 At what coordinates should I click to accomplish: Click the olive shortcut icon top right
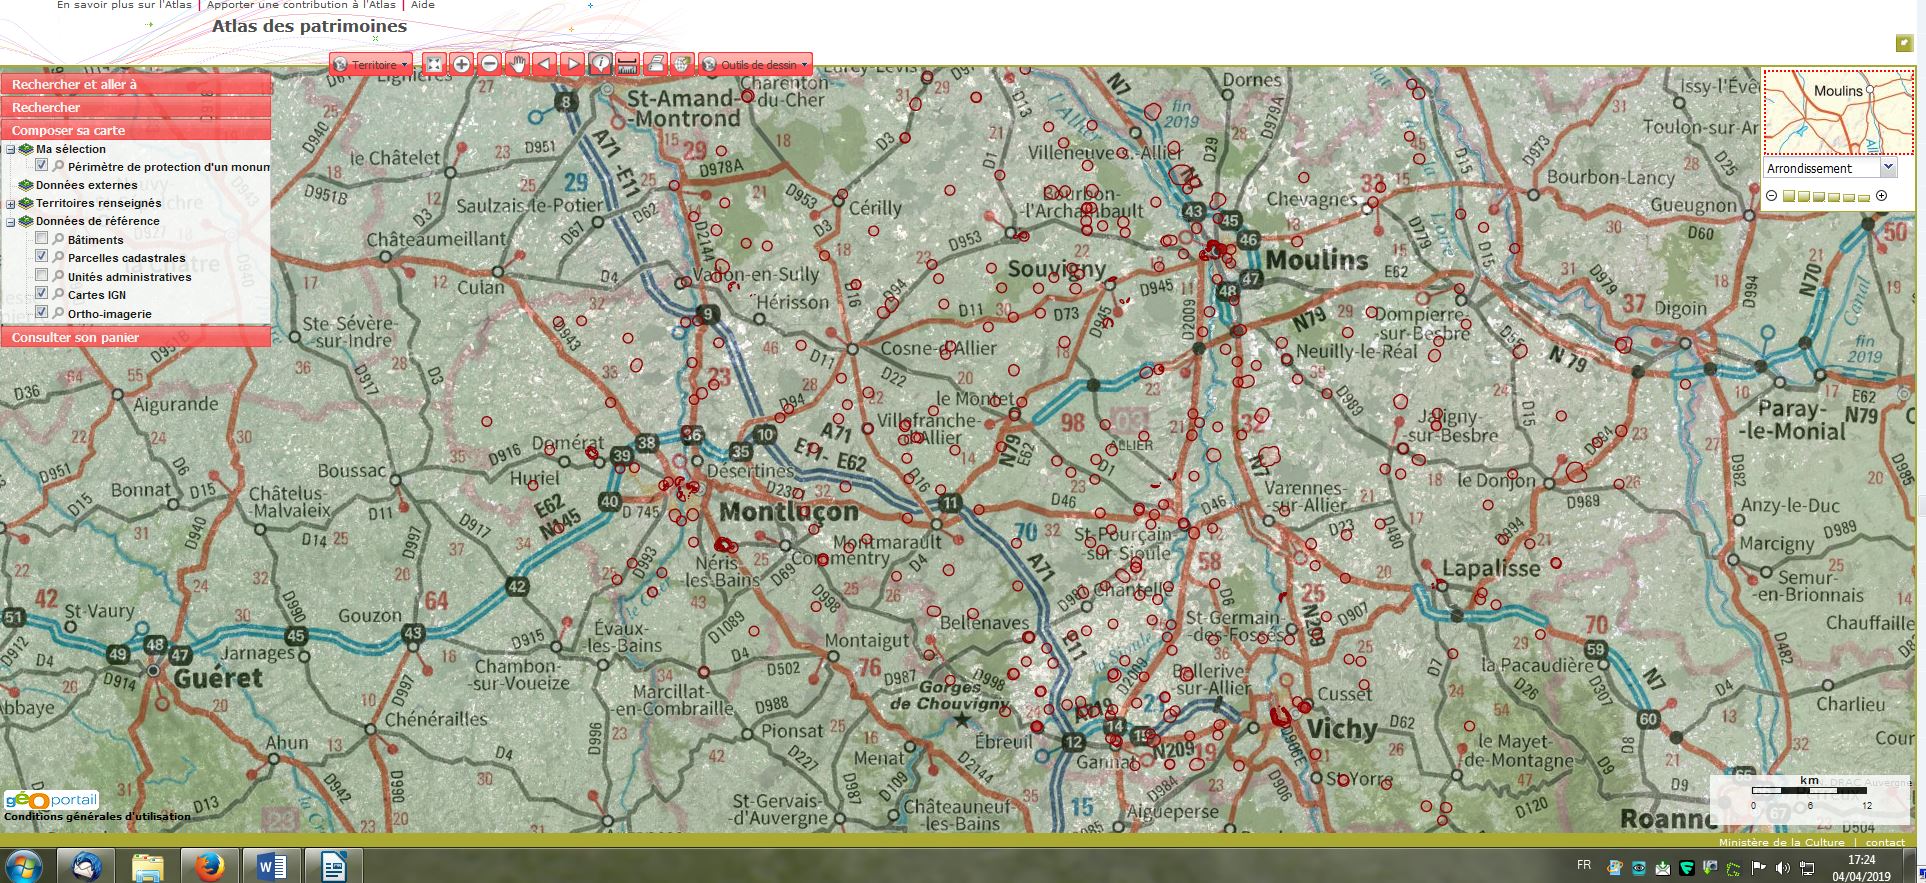pyautogui.click(x=1904, y=43)
